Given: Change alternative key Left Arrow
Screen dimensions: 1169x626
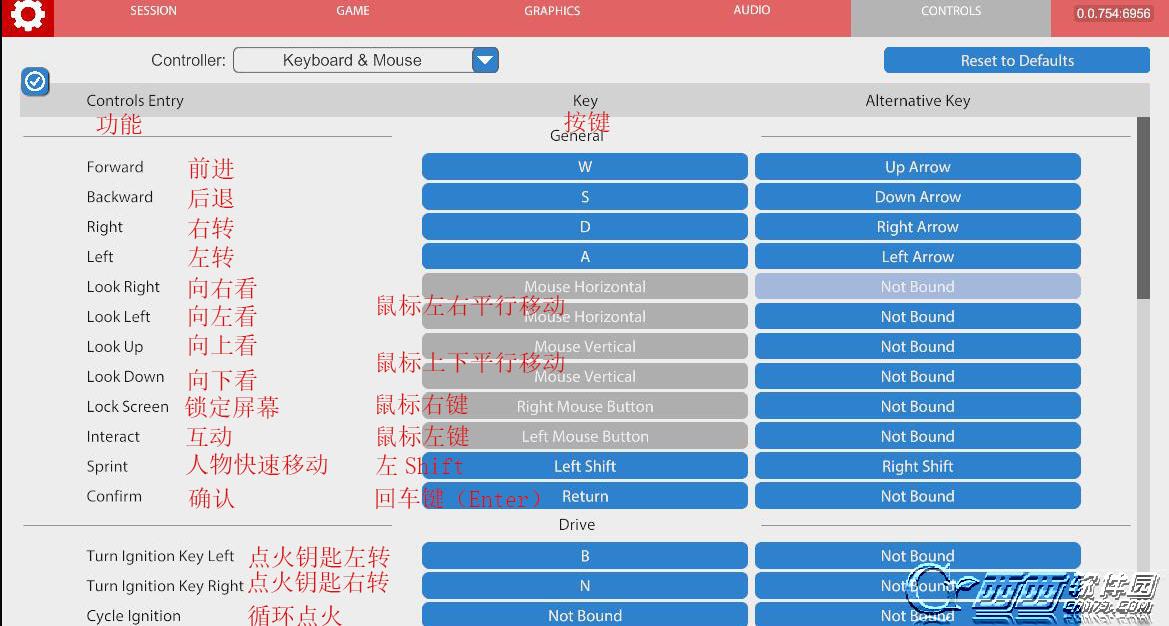Looking at the screenshot, I should (x=918, y=256).
